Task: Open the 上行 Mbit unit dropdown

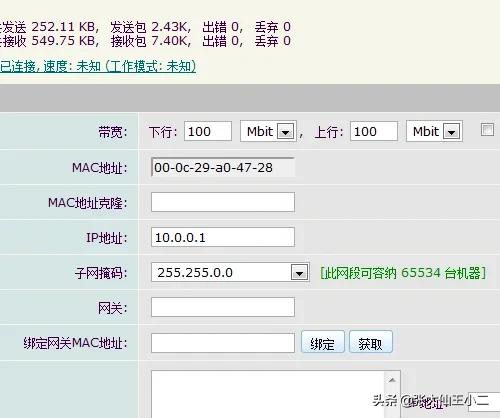Action: 434,131
